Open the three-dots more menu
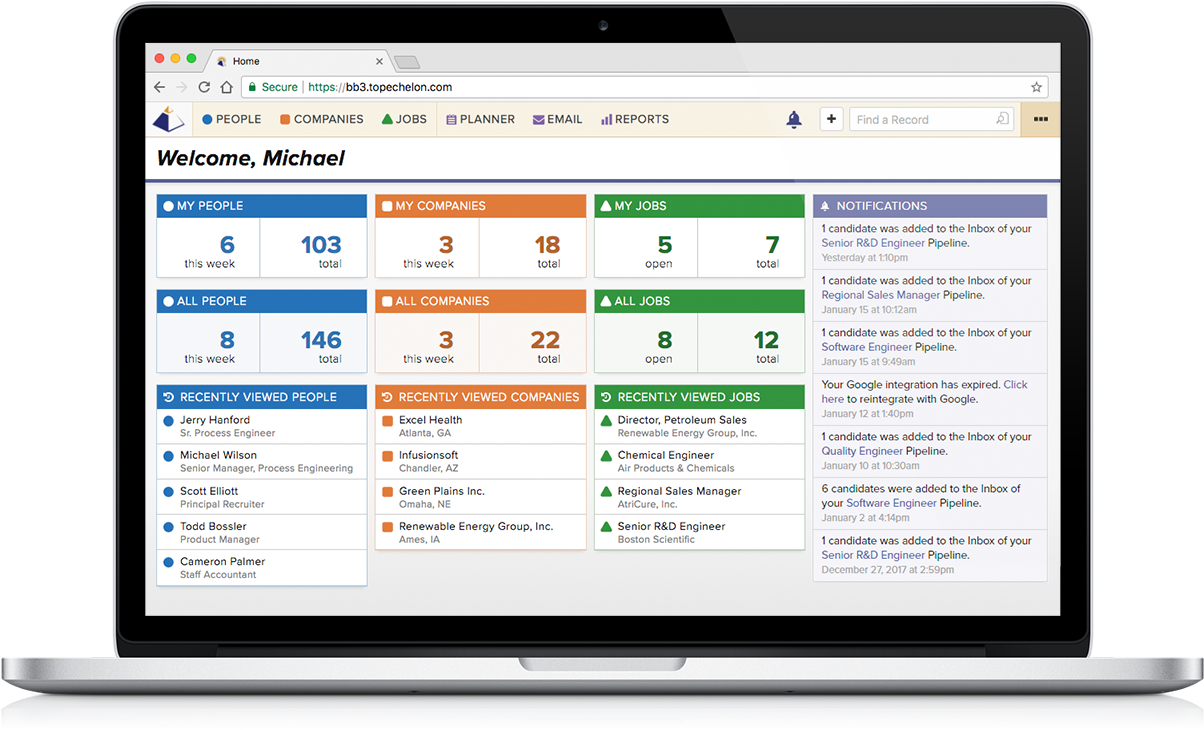 coord(1040,119)
